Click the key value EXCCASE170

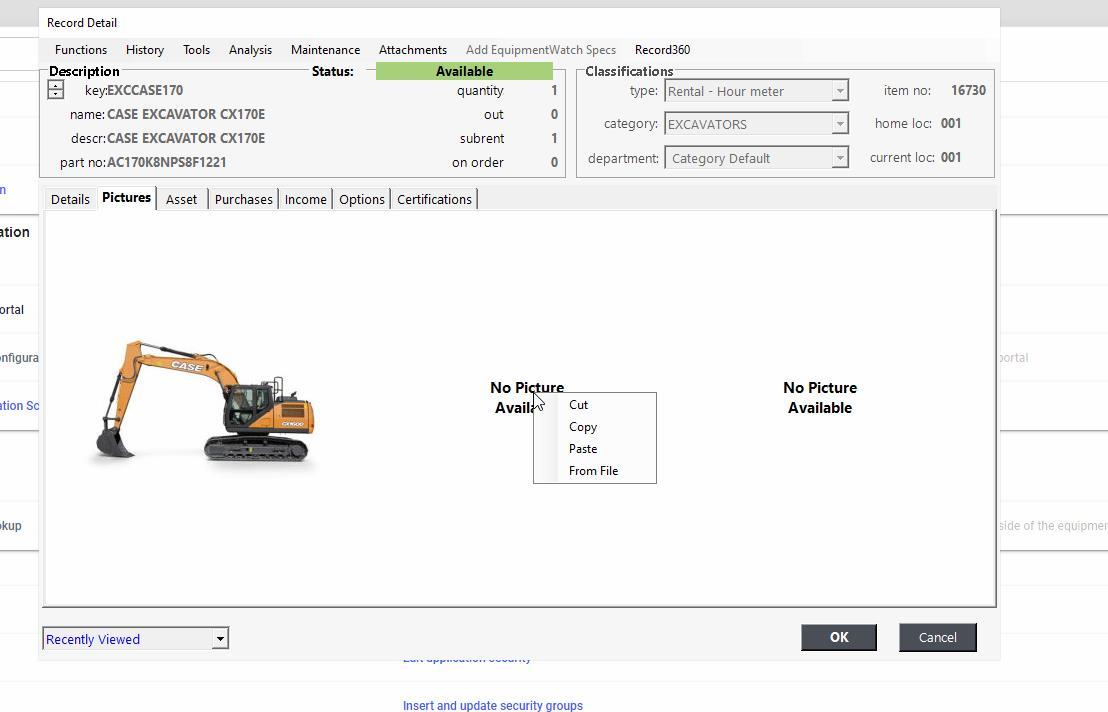click(145, 90)
